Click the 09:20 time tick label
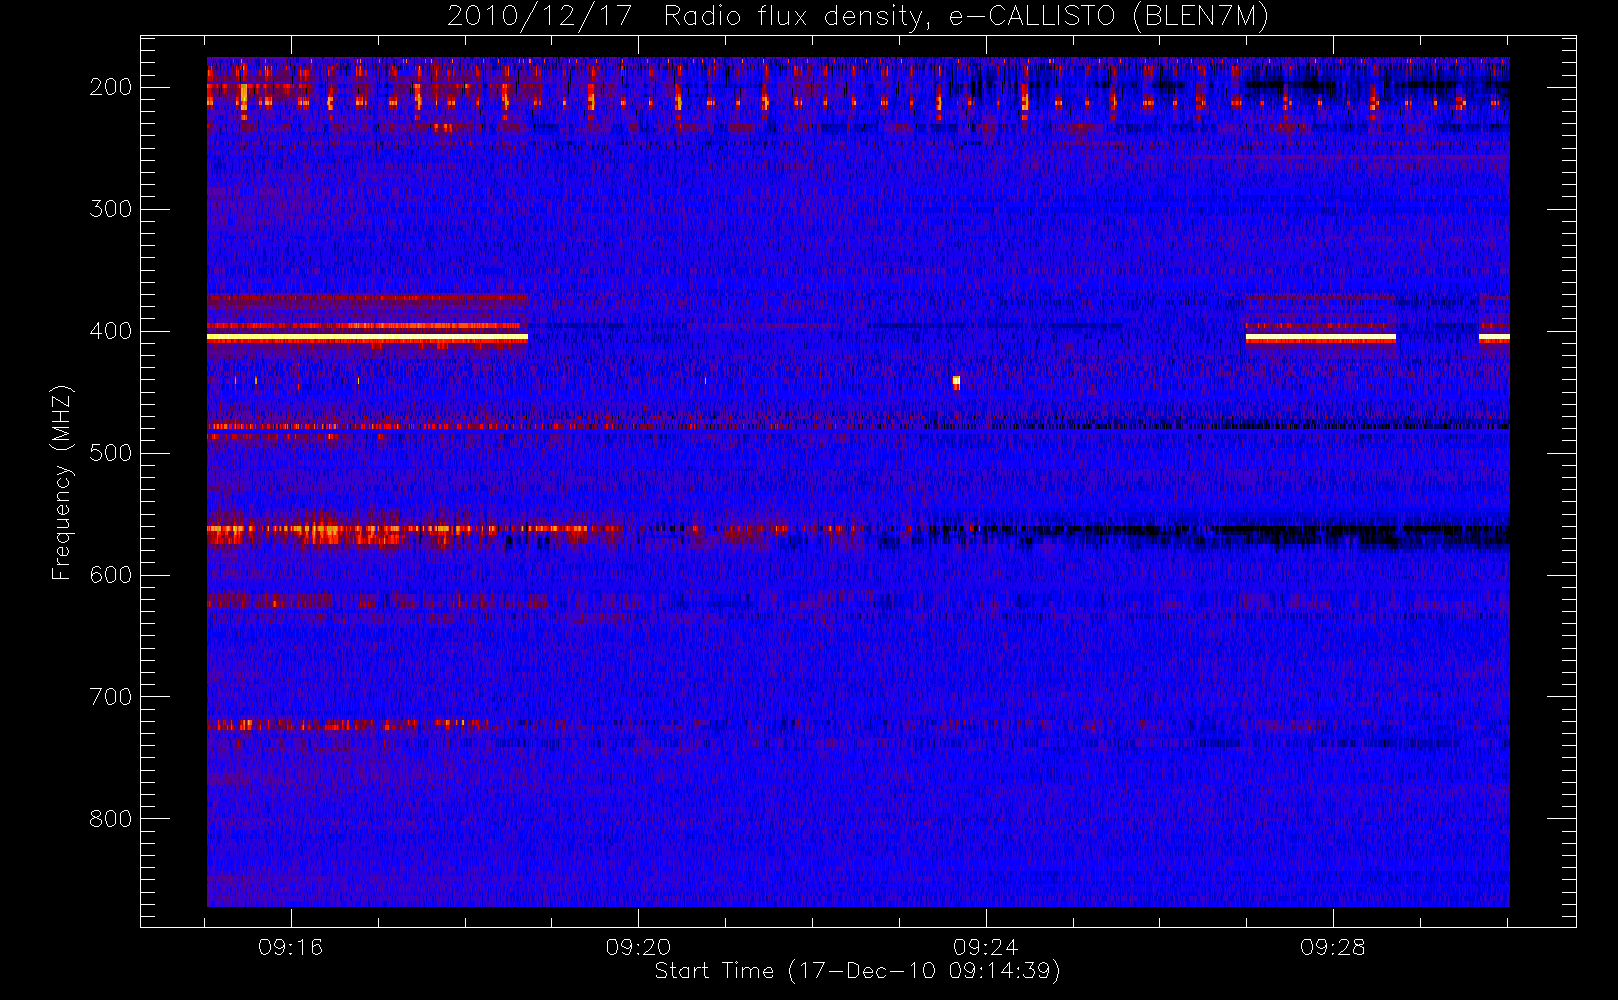 tap(638, 947)
